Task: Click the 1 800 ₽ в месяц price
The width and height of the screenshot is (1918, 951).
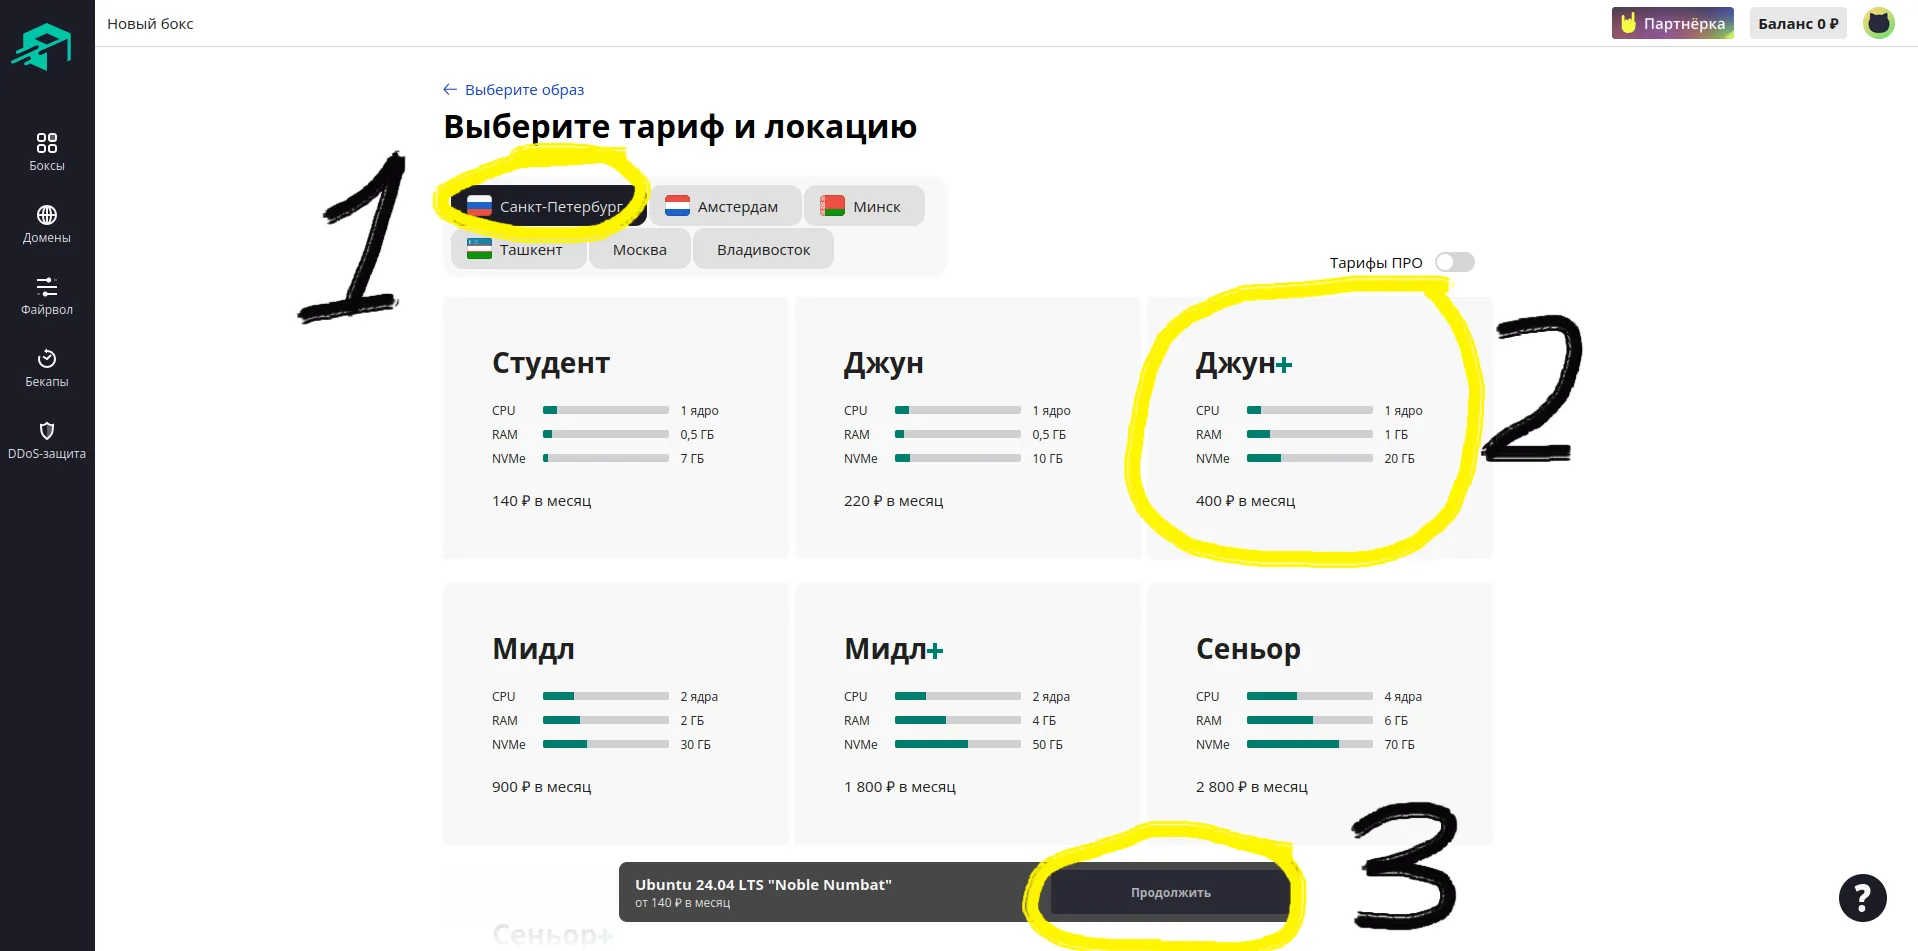Action: (900, 787)
